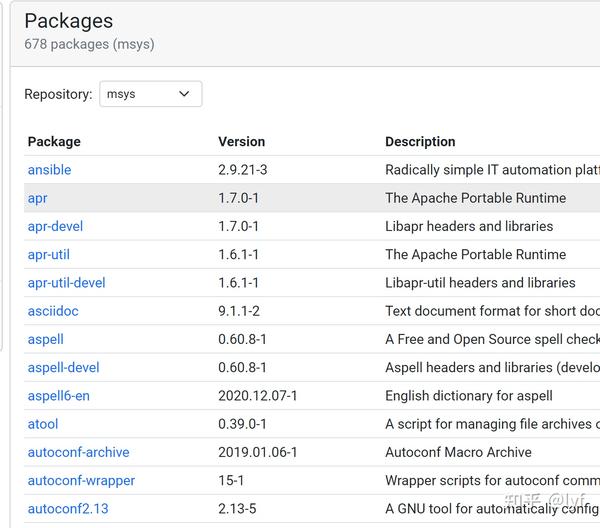Open the atool package link

click(x=43, y=424)
